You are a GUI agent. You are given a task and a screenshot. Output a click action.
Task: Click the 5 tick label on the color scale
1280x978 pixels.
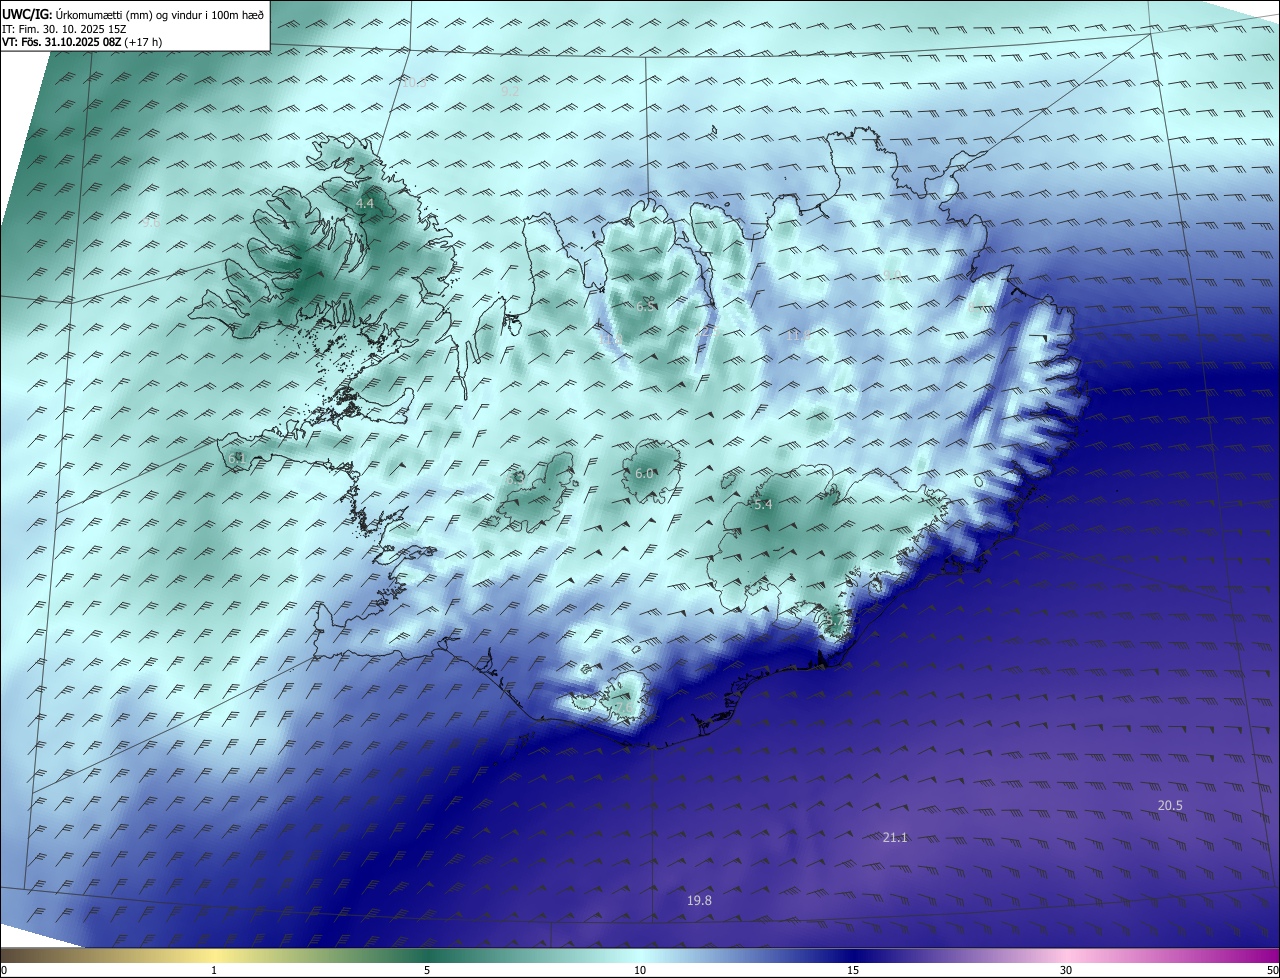click(427, 970)
